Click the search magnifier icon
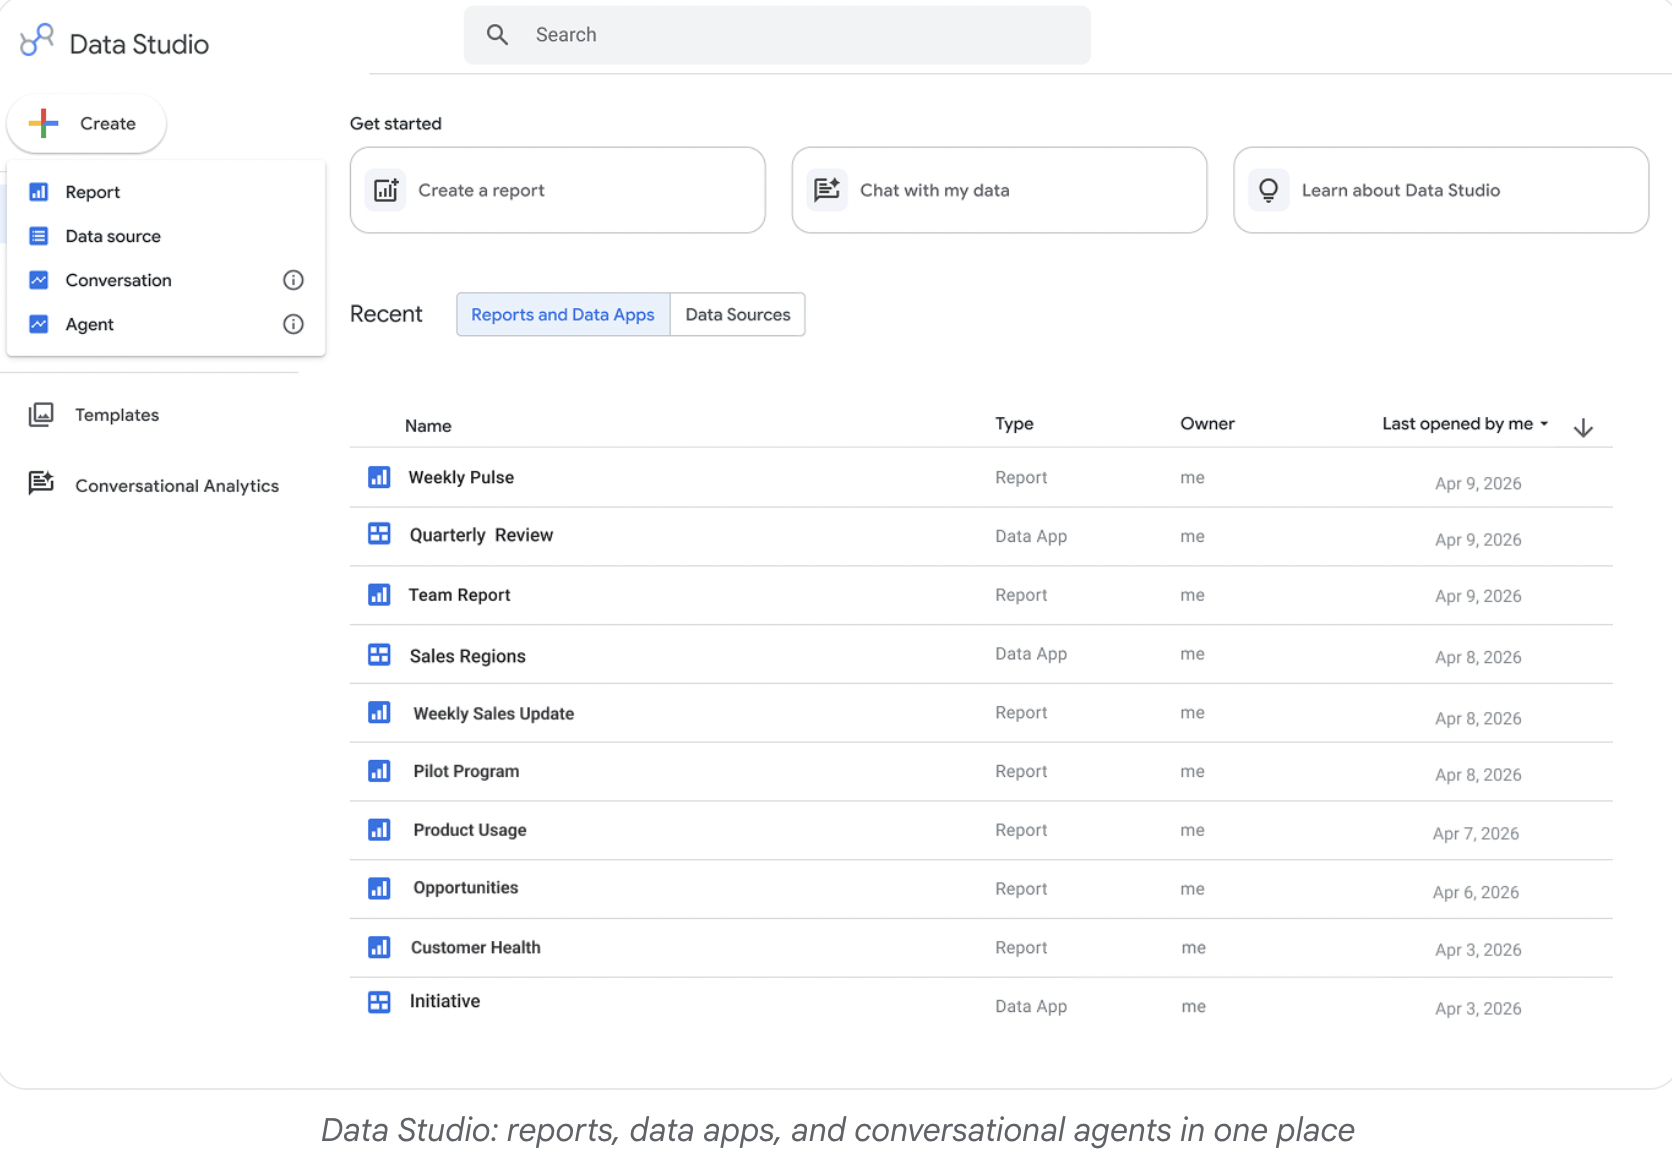 [497, 35]
